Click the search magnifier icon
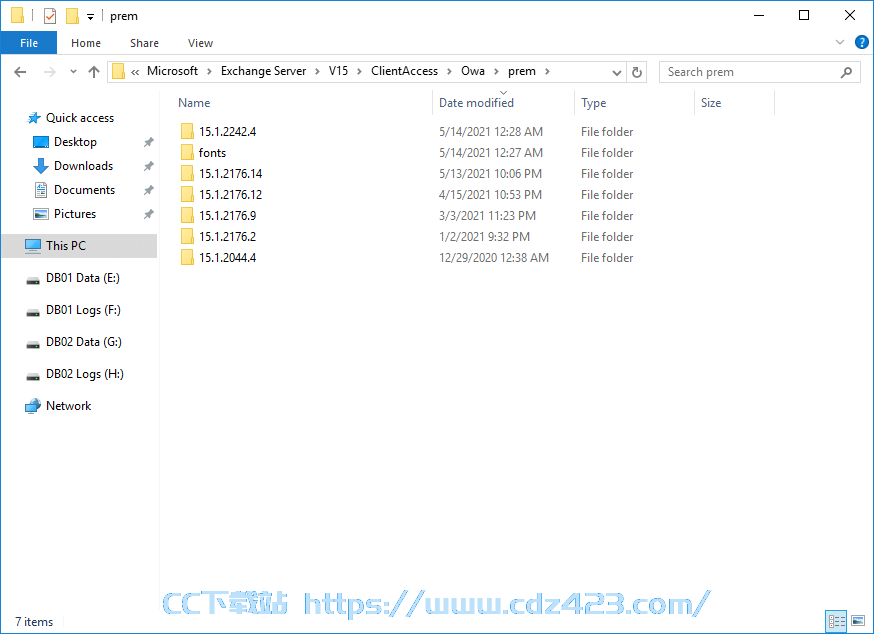The width and height of the screenshot is (874, 634). (846, 72)
